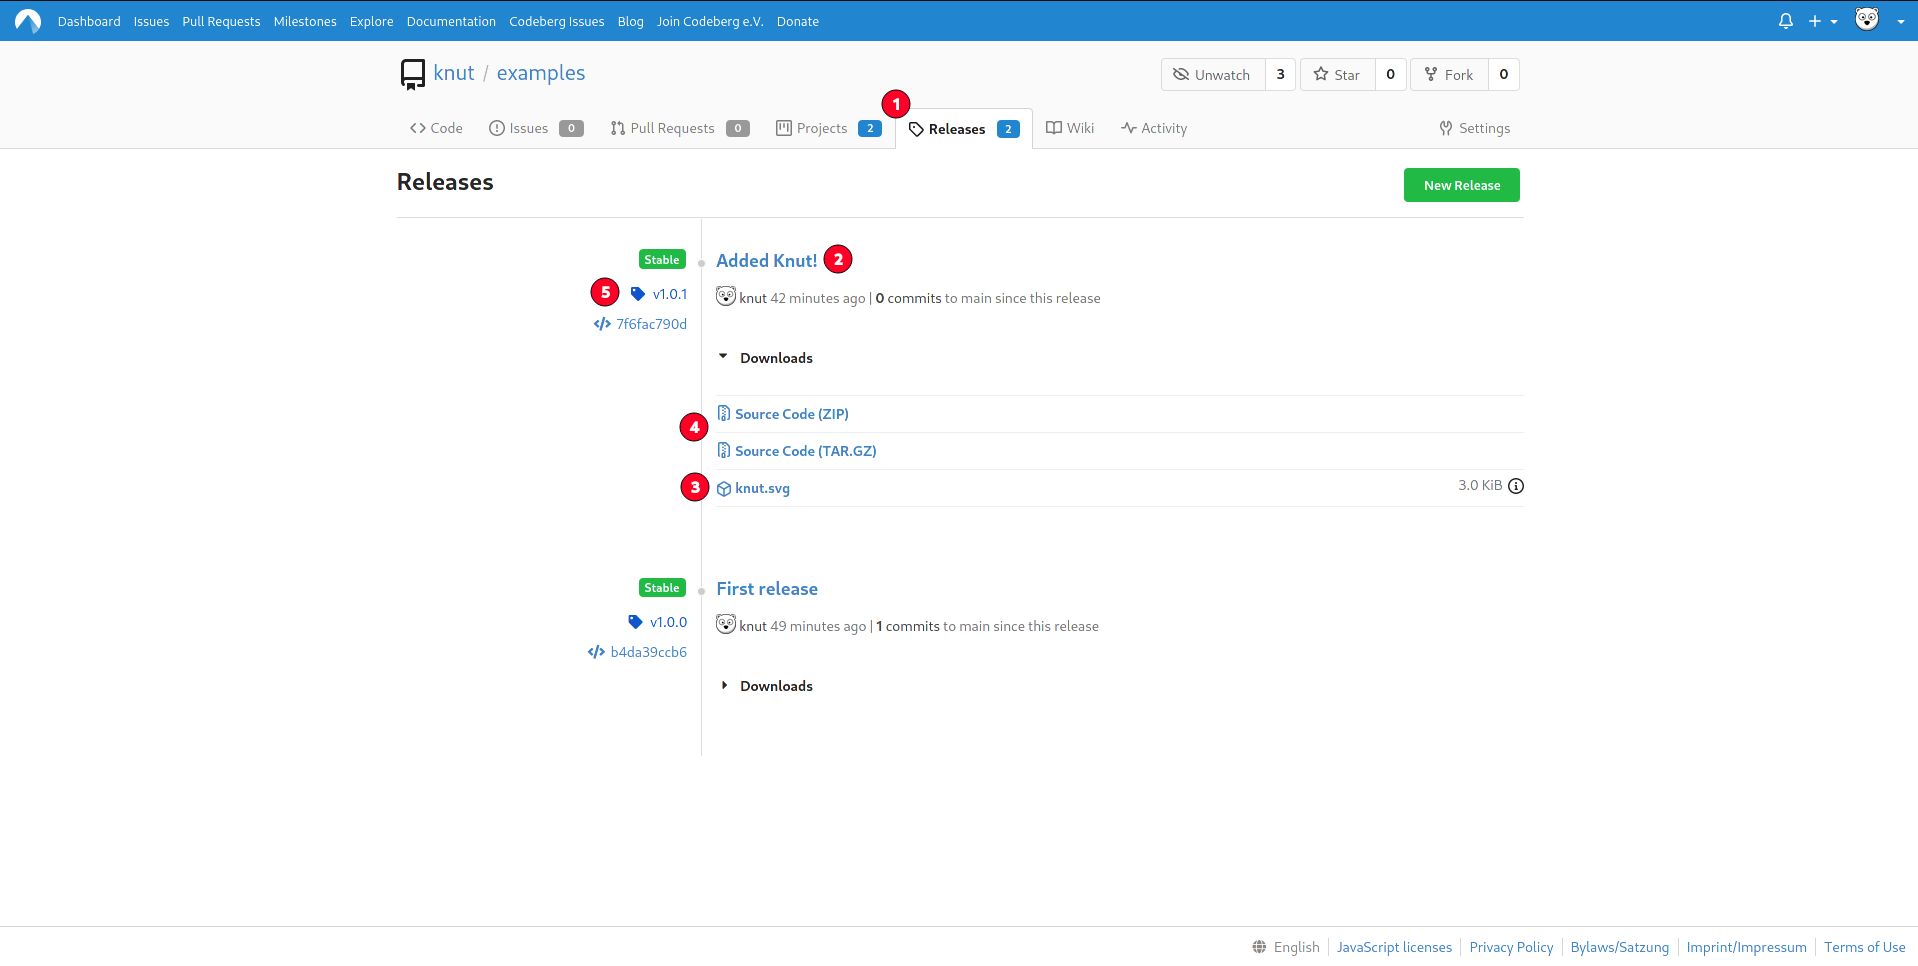Star the examples repository
Viewport: 1918px width, 966px height.
click(1337, 75)
